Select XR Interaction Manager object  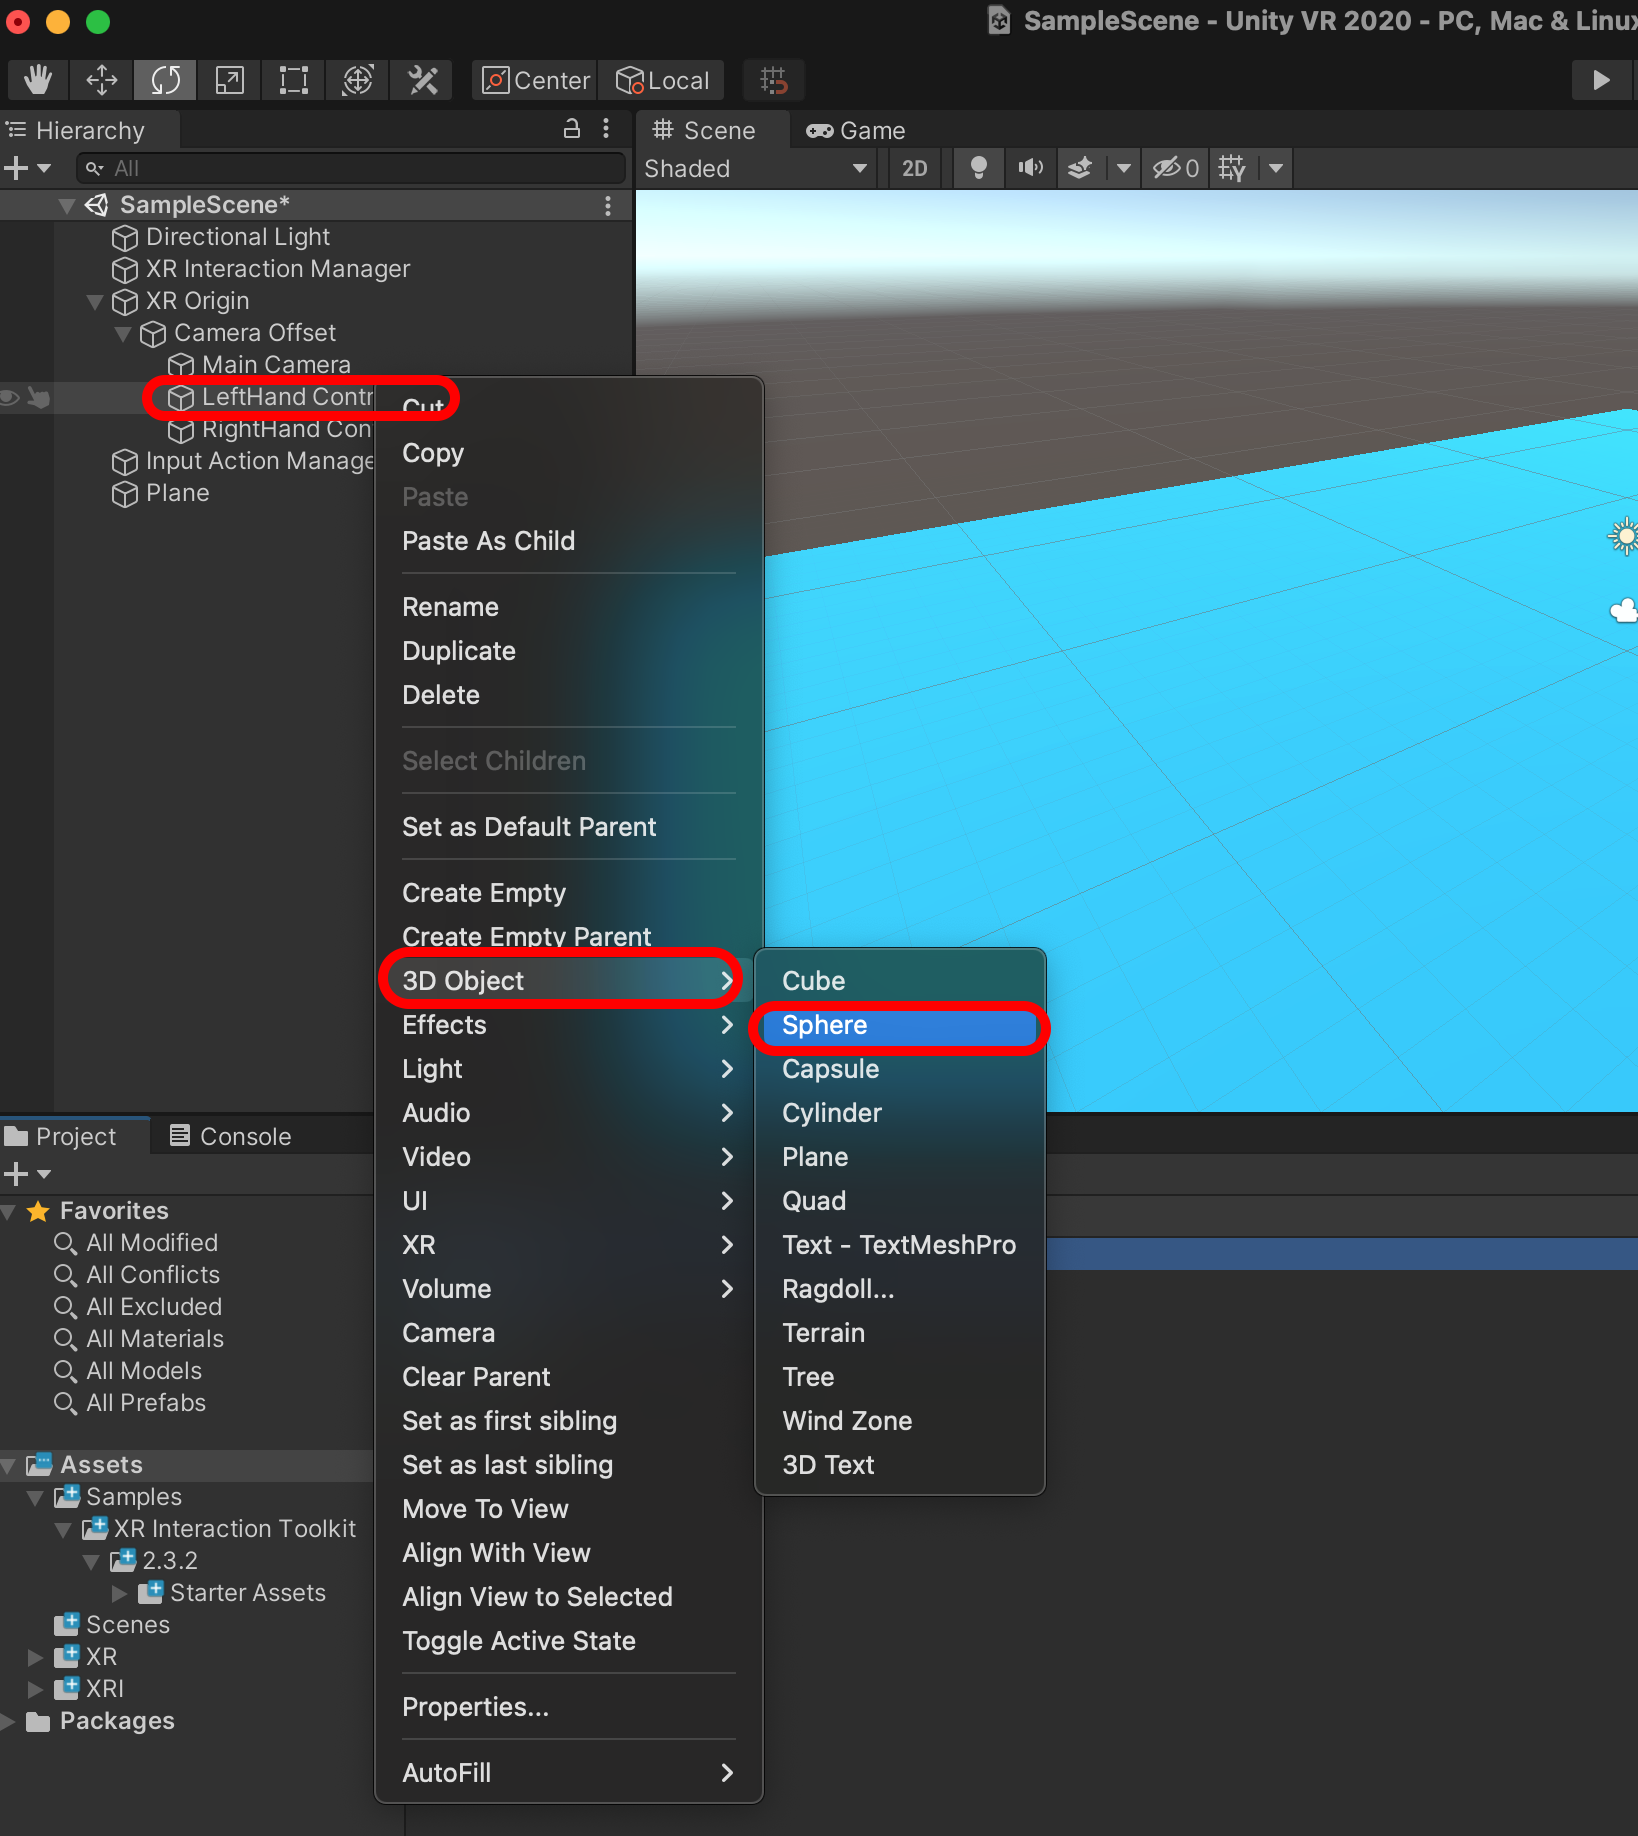click(277, 269)
